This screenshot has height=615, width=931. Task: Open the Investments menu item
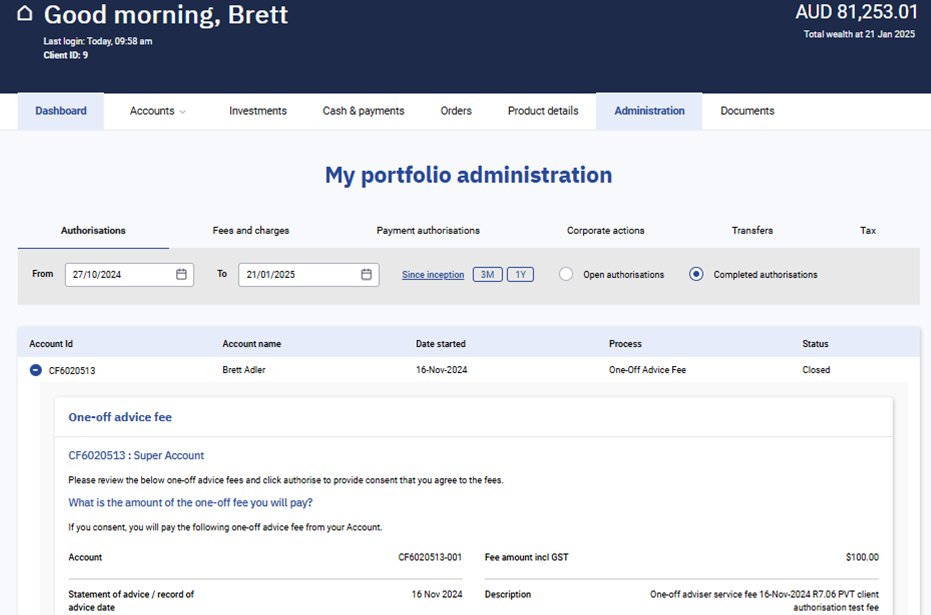(x=258, y=111)
